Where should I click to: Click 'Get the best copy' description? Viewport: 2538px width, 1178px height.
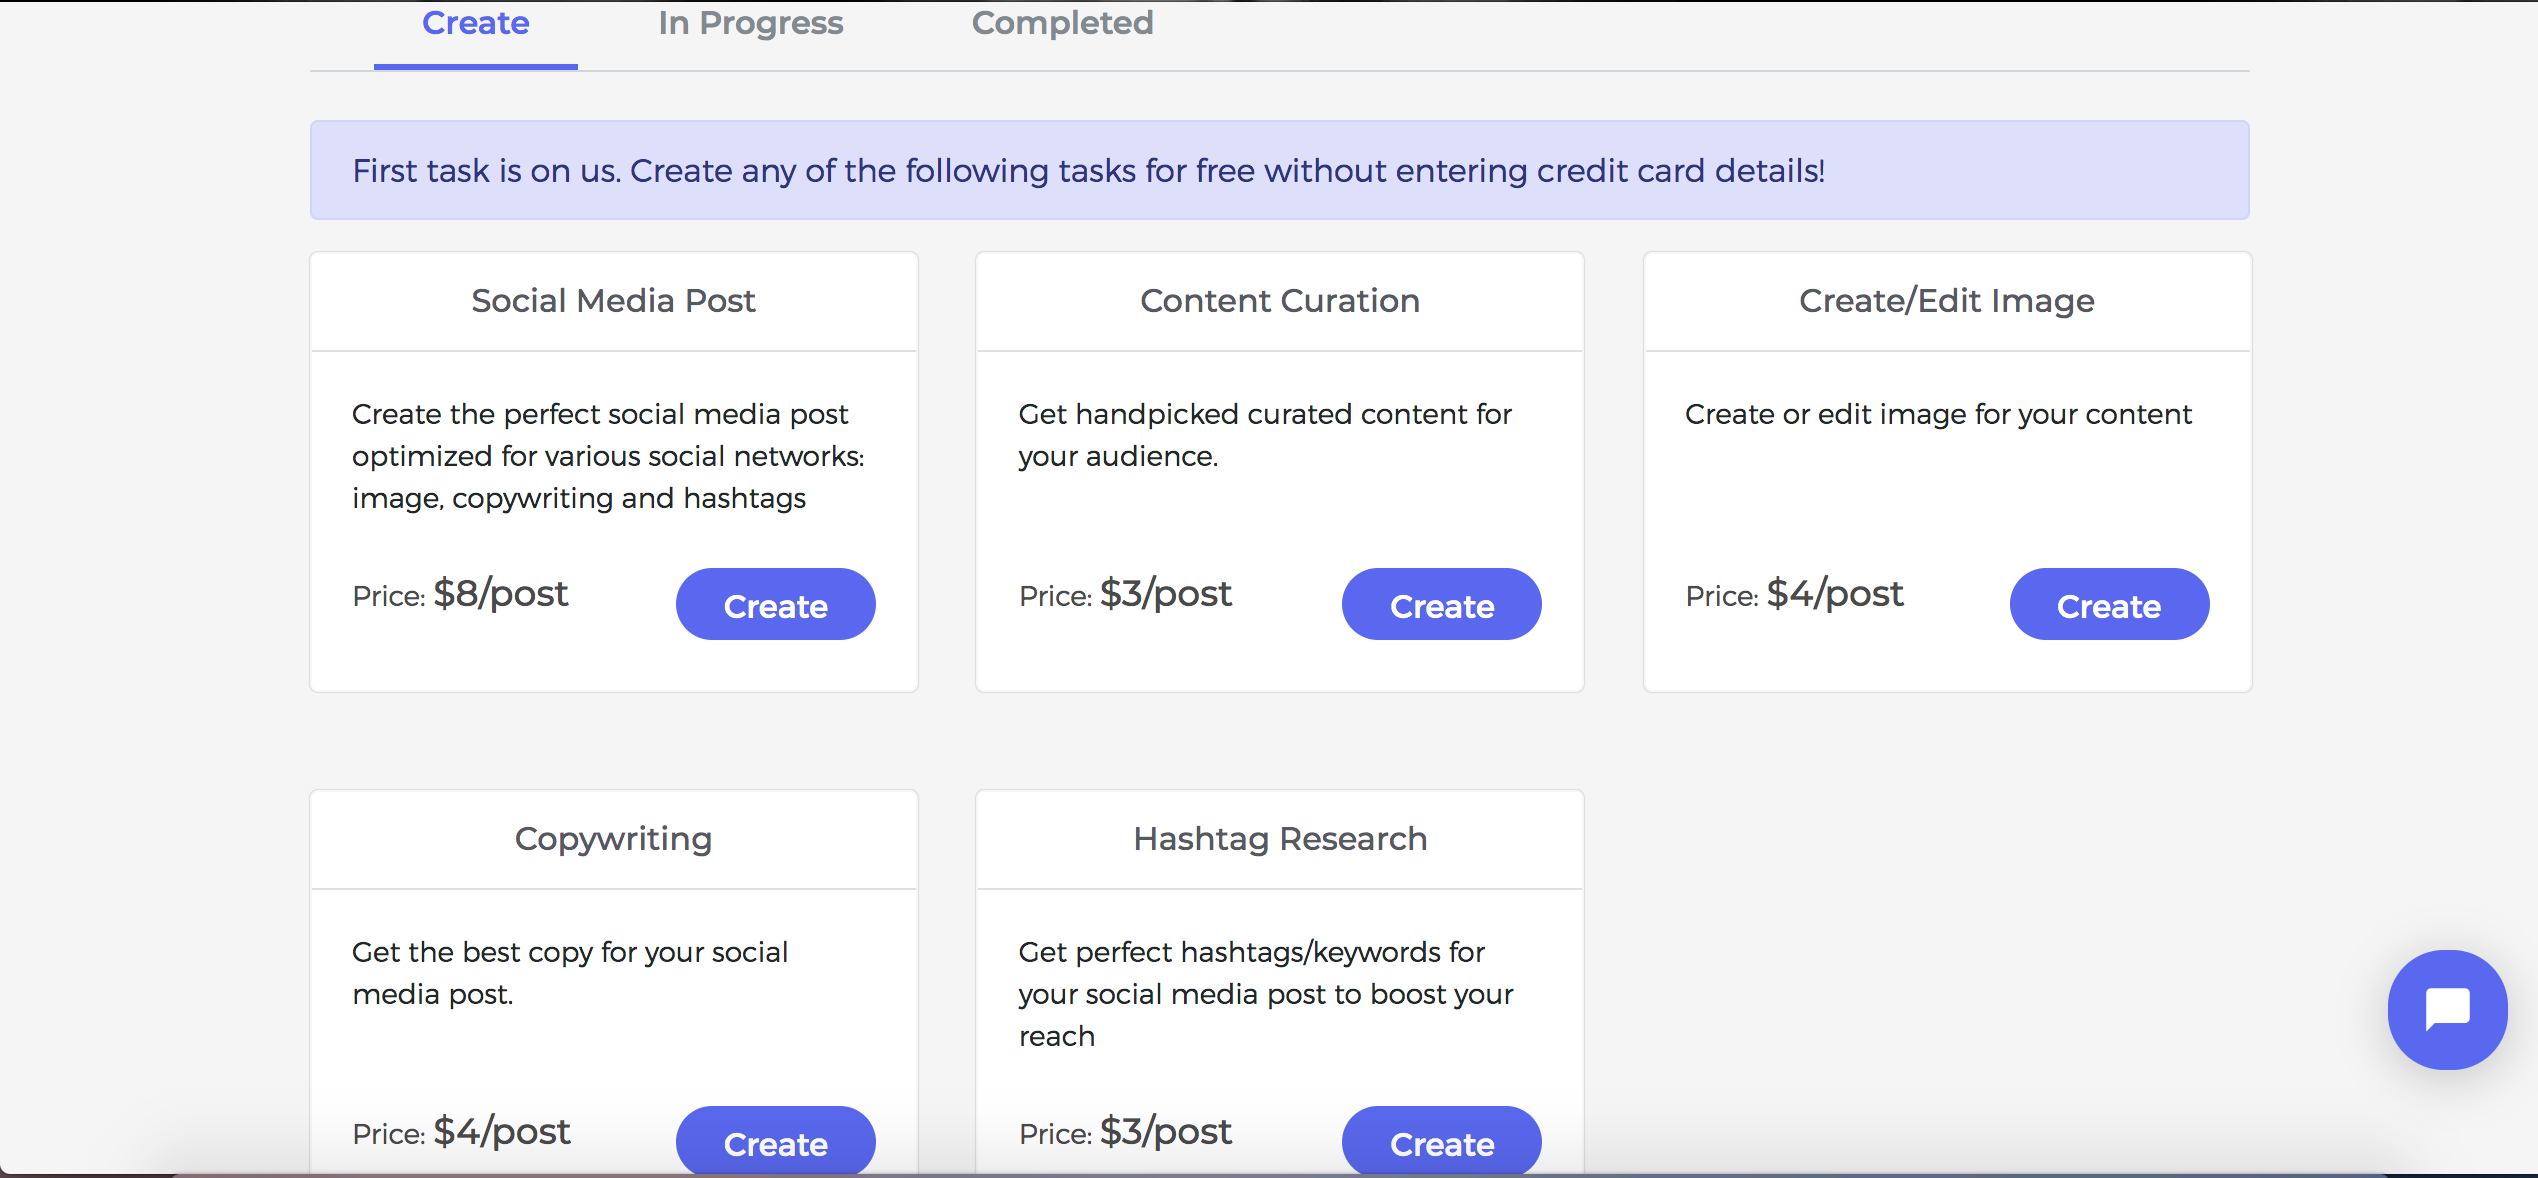pos(570,973)
